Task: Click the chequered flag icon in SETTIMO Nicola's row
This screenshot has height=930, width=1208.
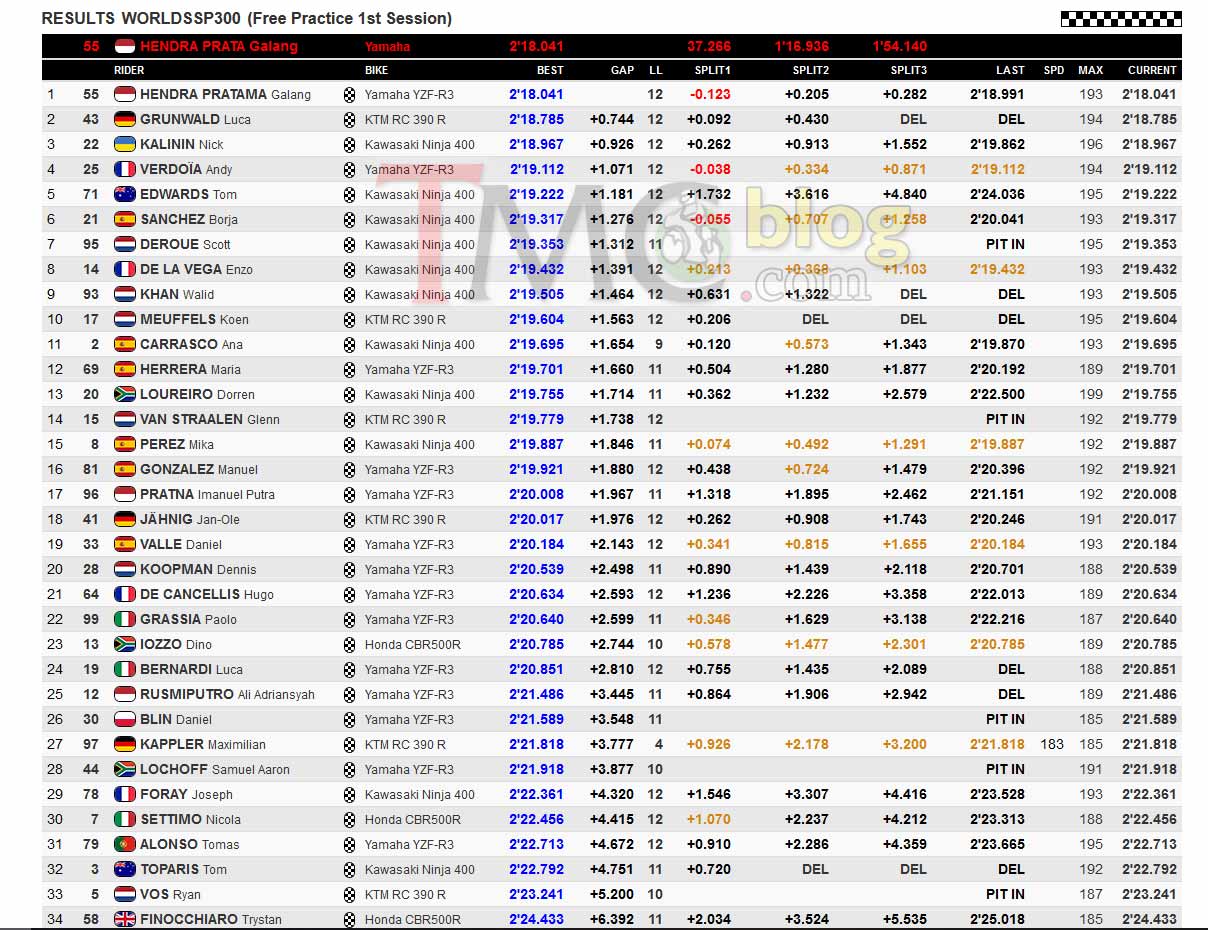Action: click(349, 819)
